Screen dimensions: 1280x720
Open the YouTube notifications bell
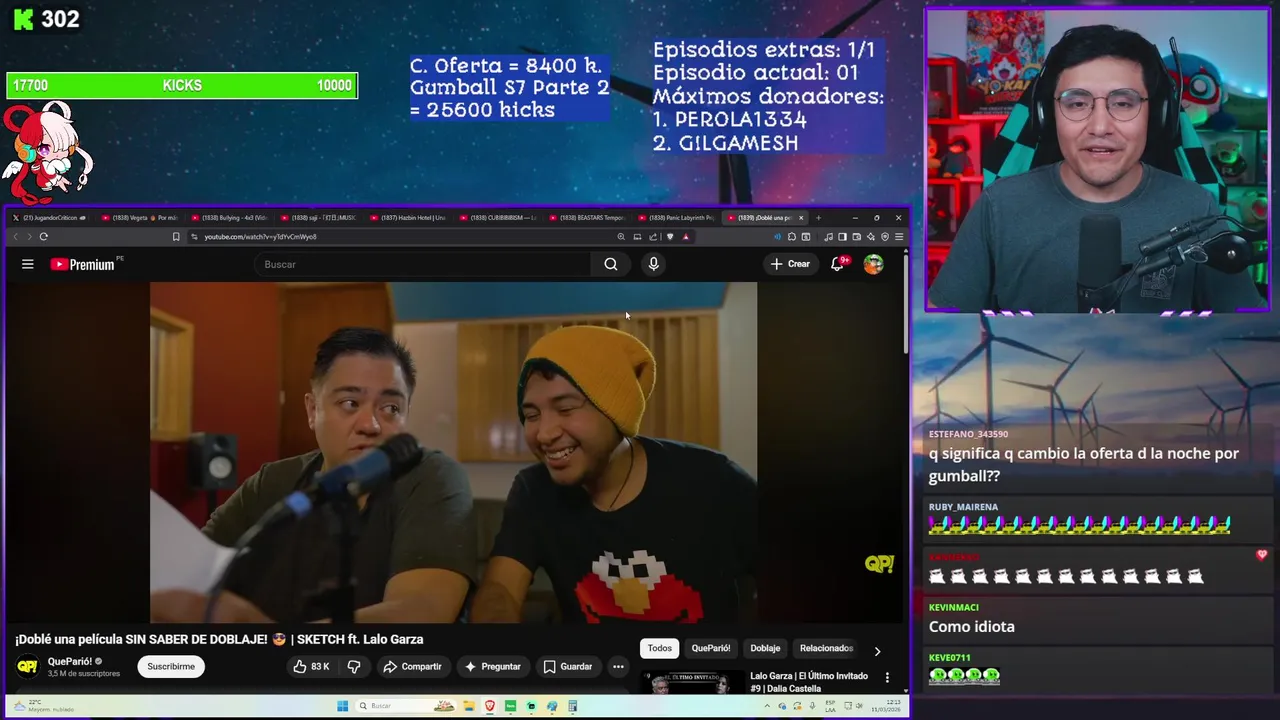click(838, 264)
